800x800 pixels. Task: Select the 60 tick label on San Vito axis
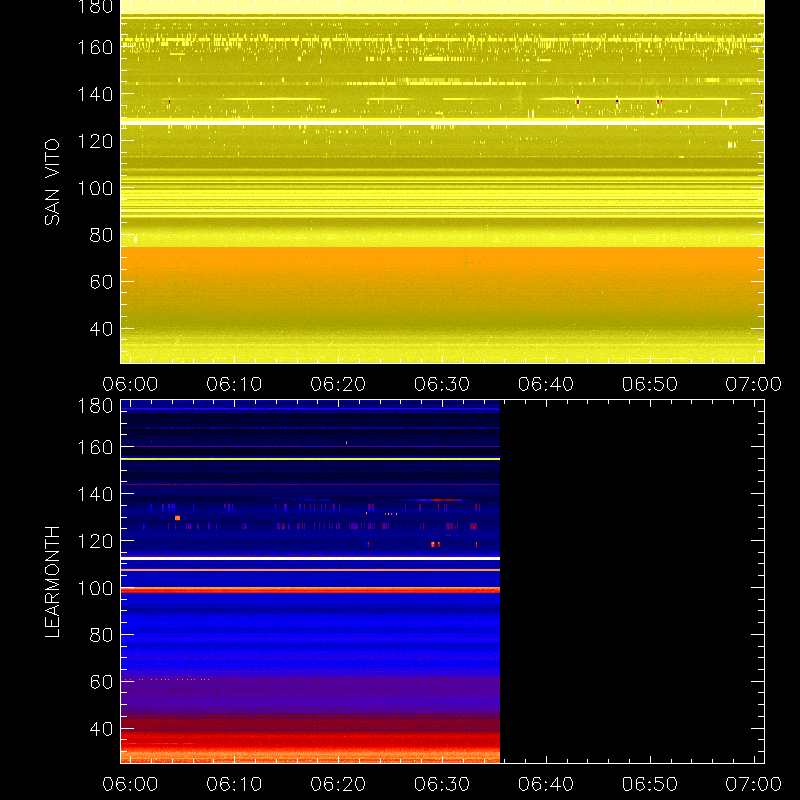tap(101, 282)
